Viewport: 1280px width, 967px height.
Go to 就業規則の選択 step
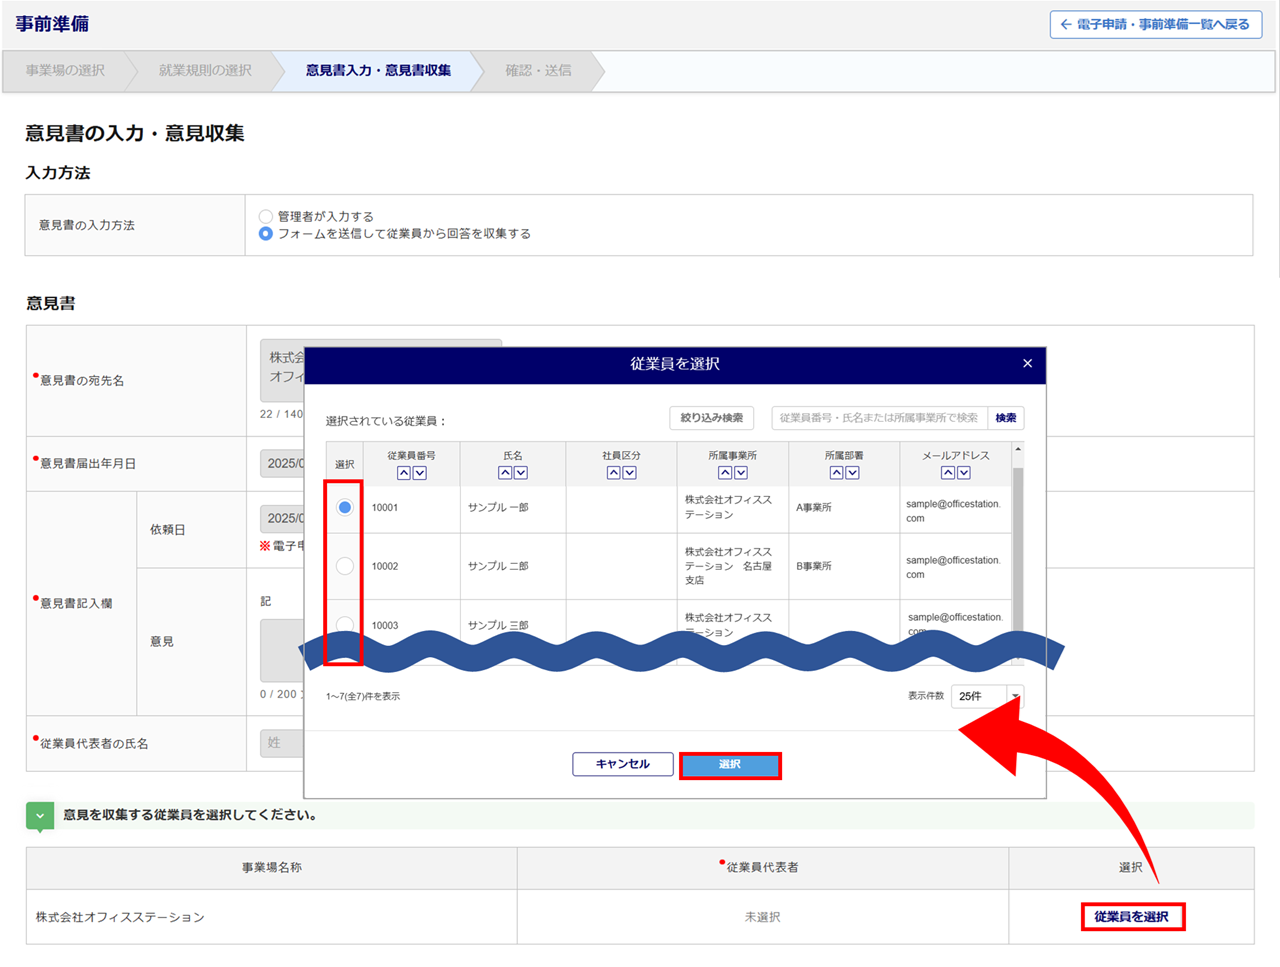pyautogui.click(x=205, y=71)
